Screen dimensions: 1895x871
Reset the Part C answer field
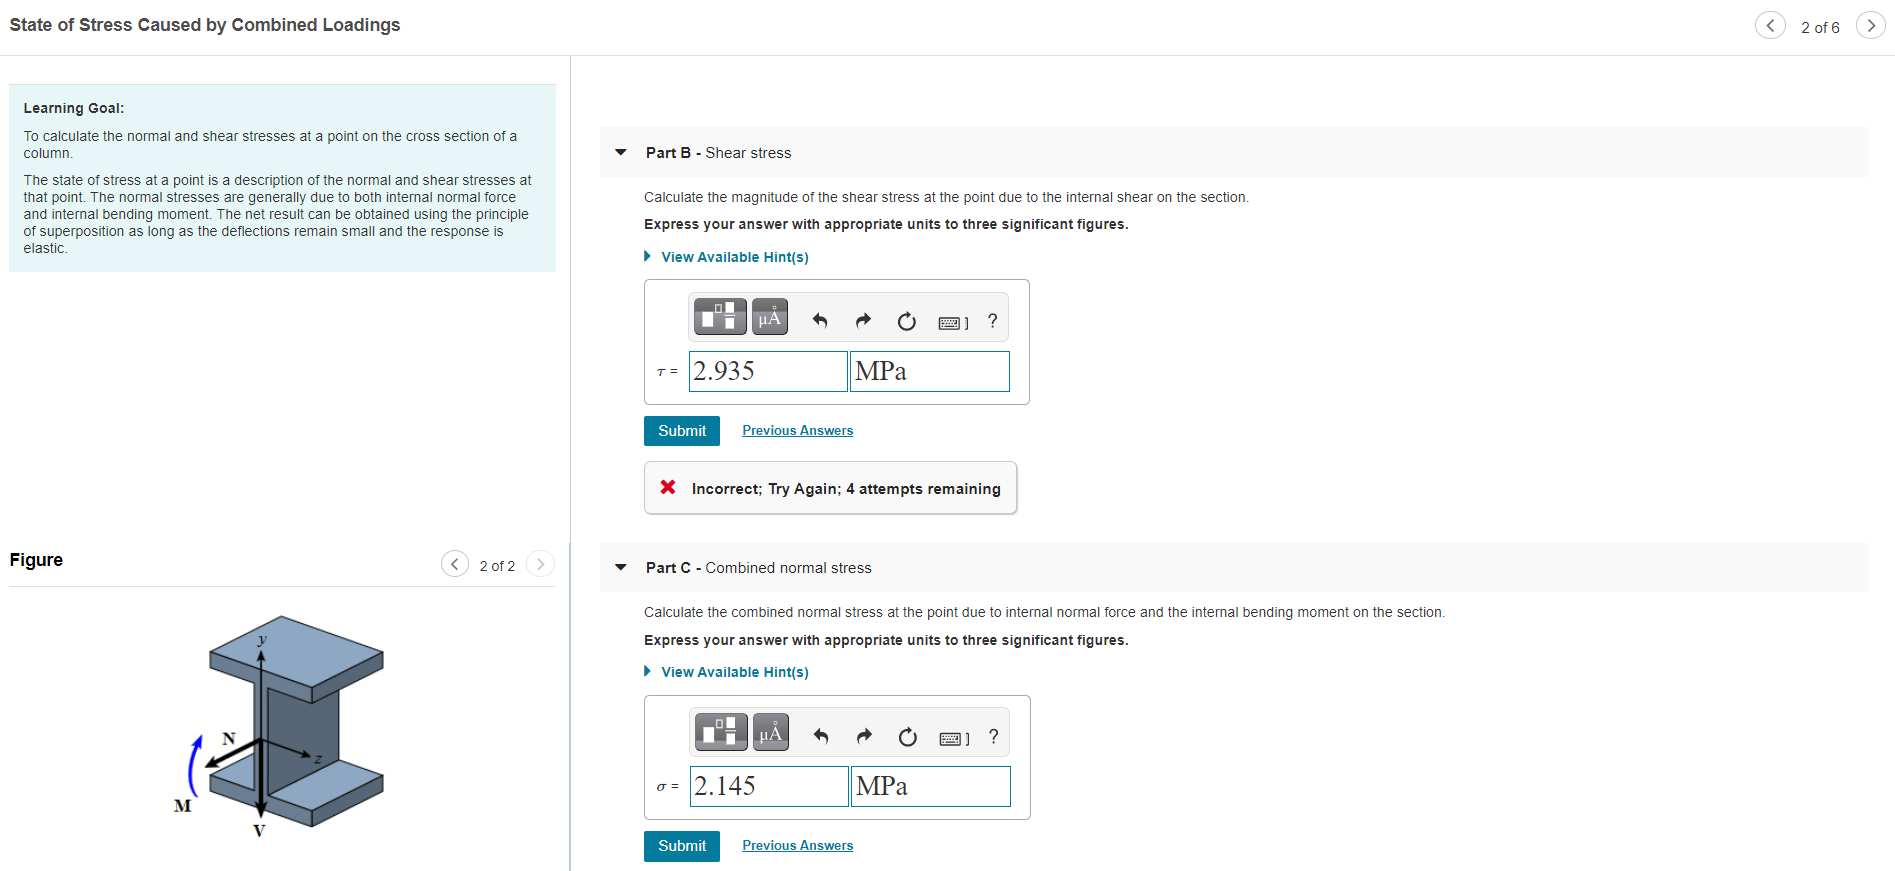pos(908,737)
